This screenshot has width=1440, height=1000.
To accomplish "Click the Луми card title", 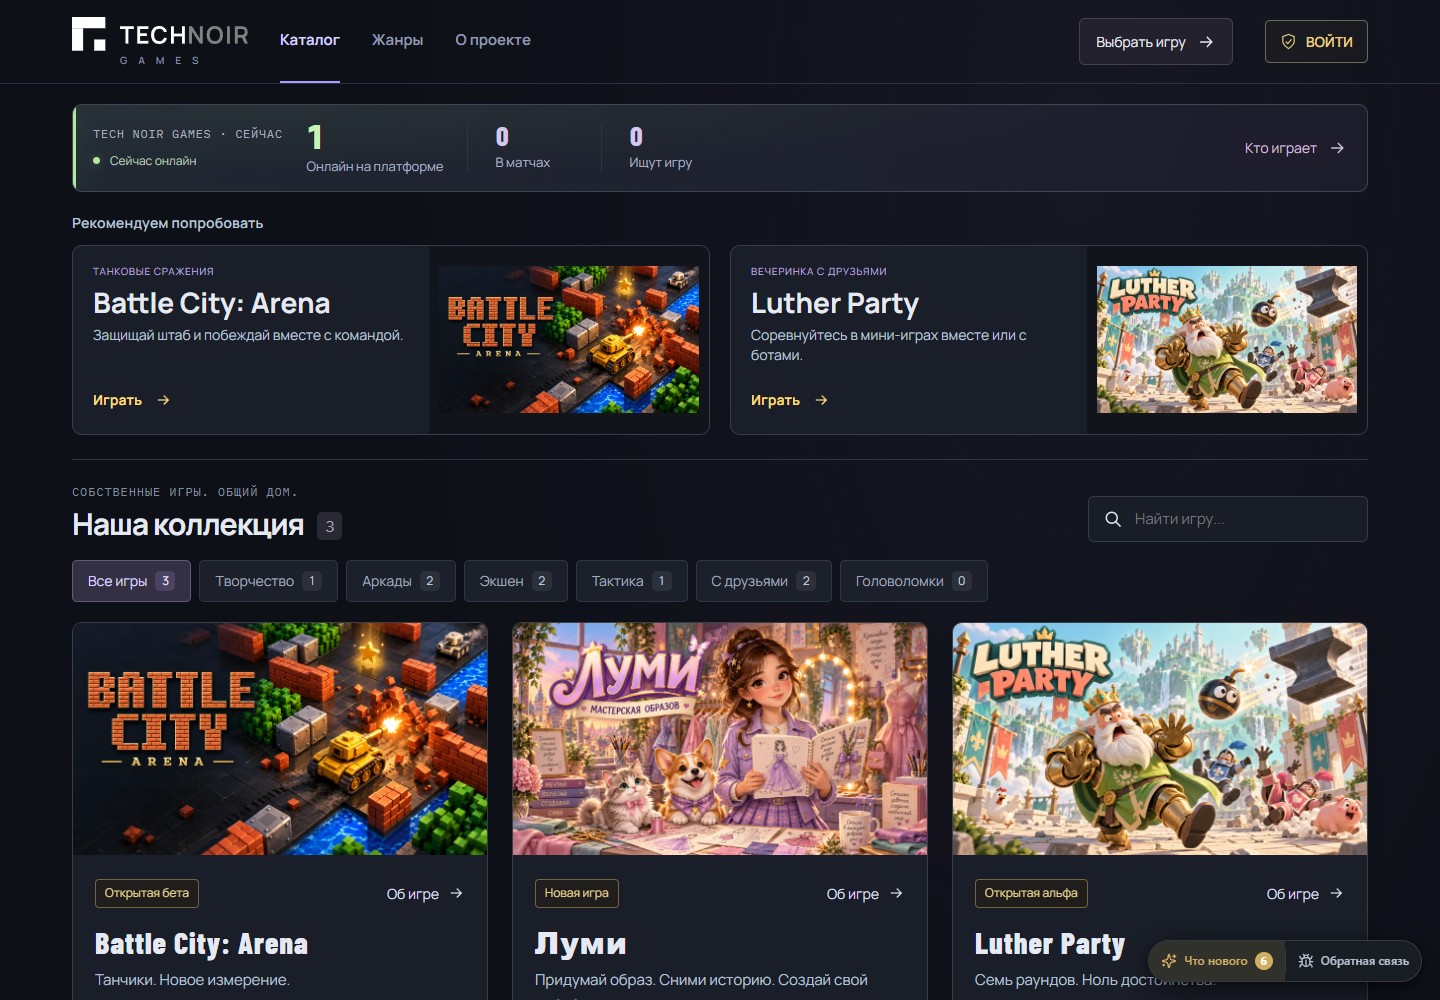I will click(x=581, y=944).
